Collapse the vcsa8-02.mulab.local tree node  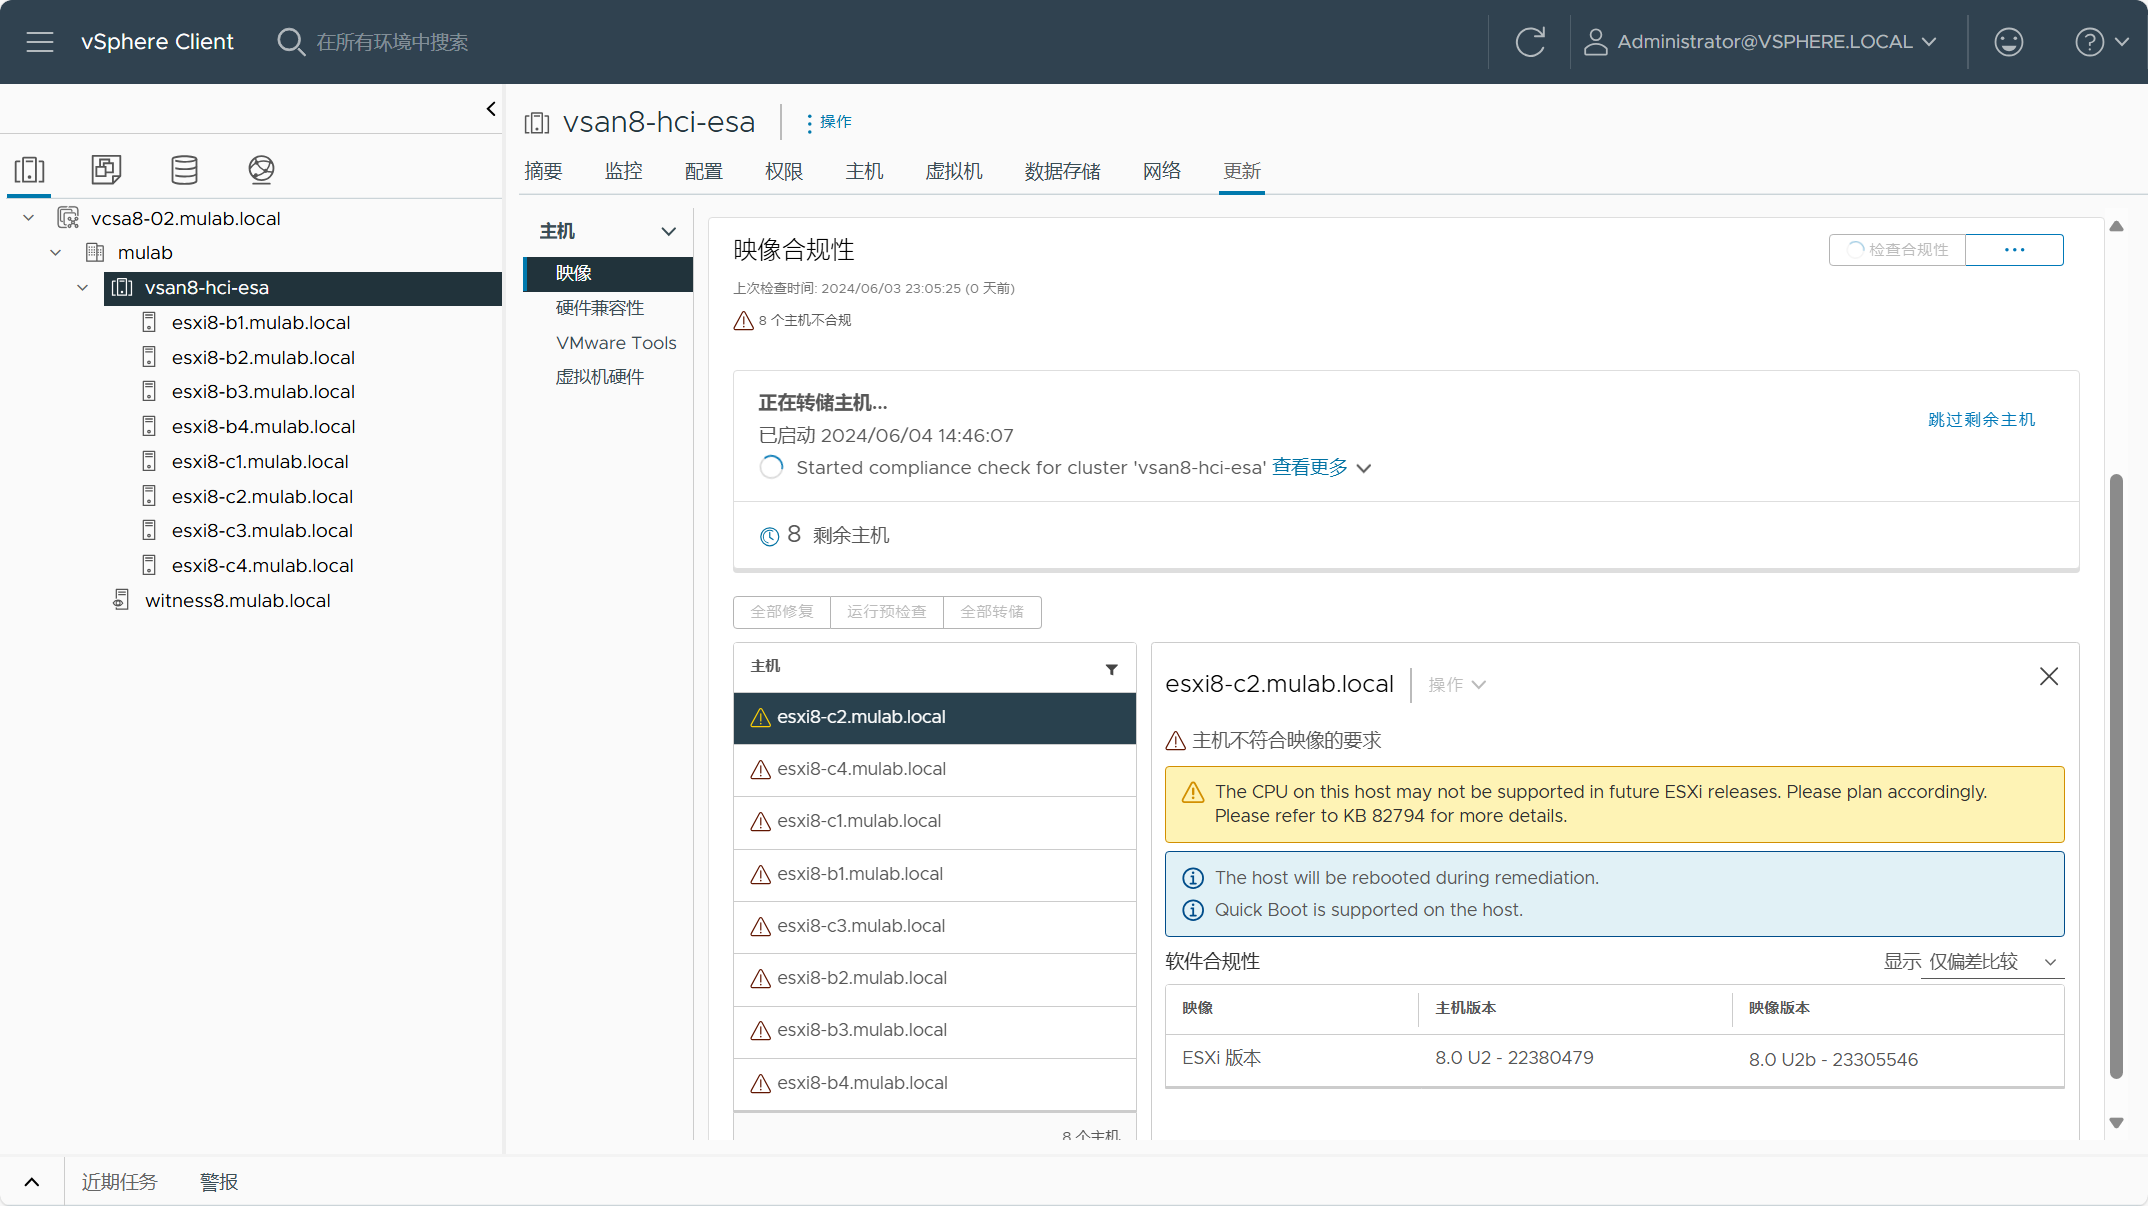tap(29, 218)
